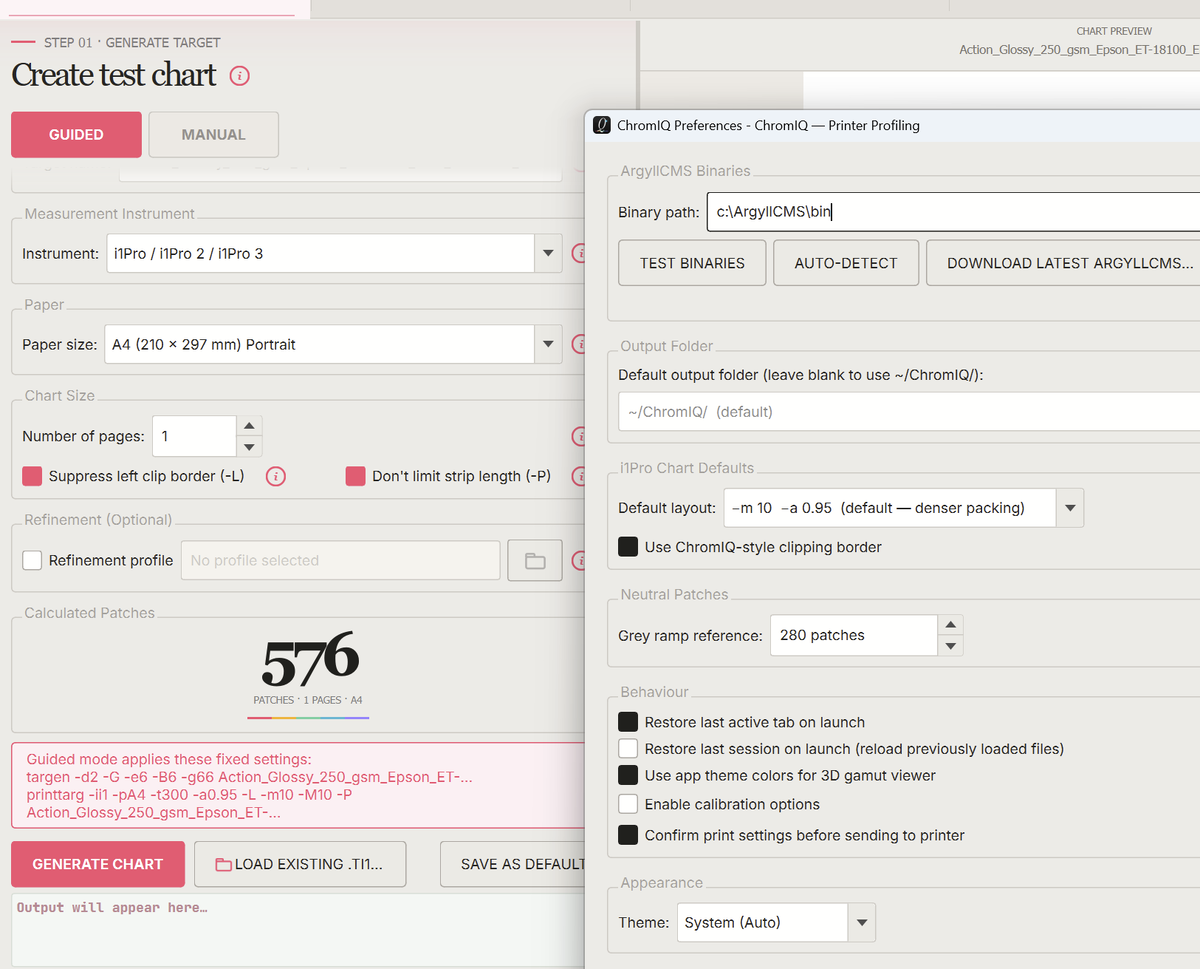
Task: Click the Grey ramp reference value field
Action: [854, 635]
